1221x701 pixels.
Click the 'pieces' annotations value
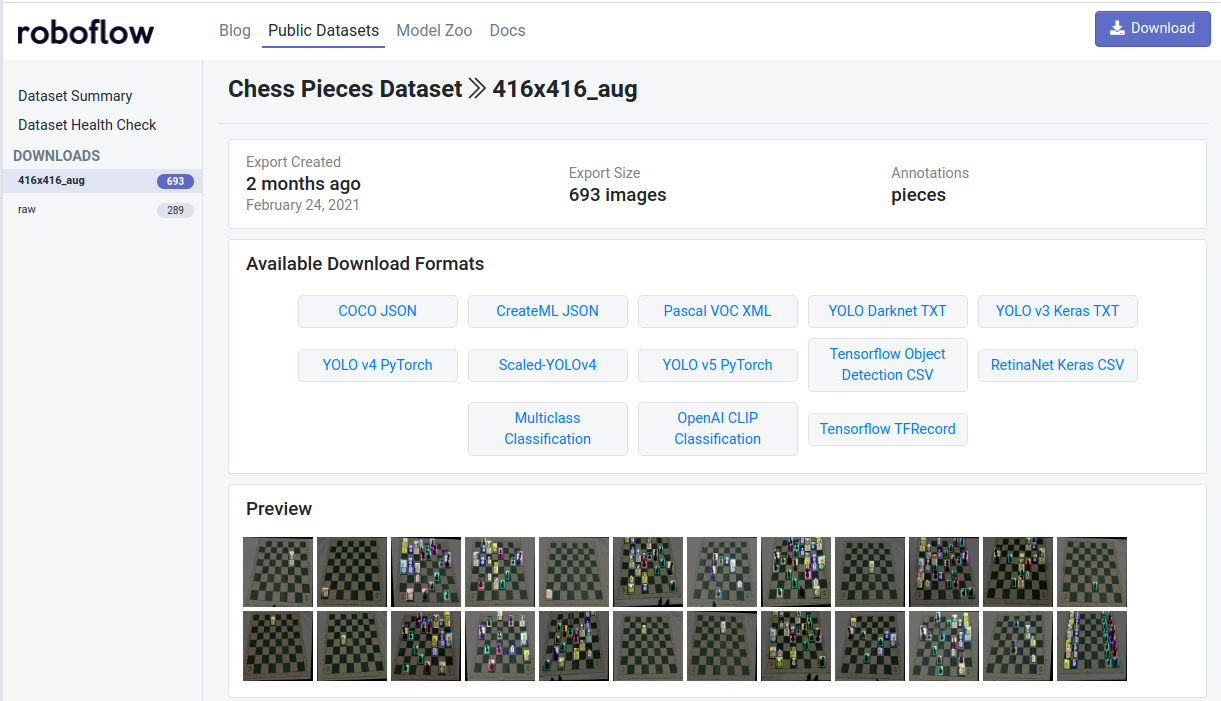(x=919, y=195)
